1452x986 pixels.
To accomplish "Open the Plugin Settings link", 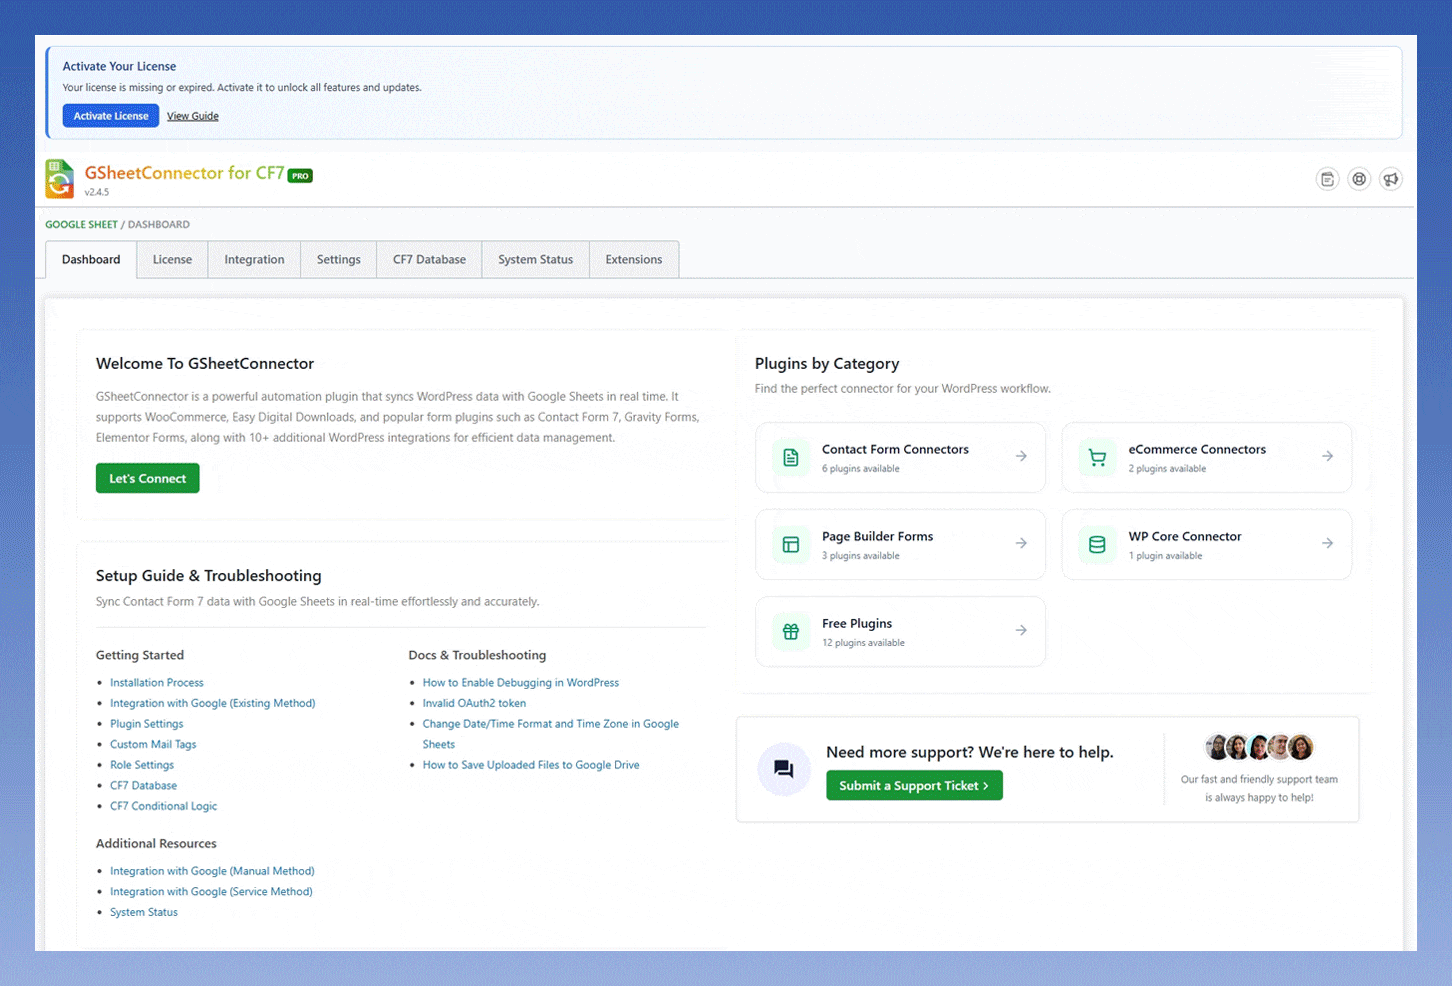I will [147, 724].
